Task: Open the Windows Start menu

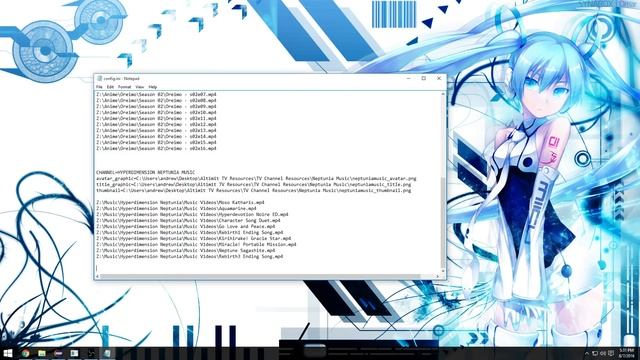Action: point(7,353)
